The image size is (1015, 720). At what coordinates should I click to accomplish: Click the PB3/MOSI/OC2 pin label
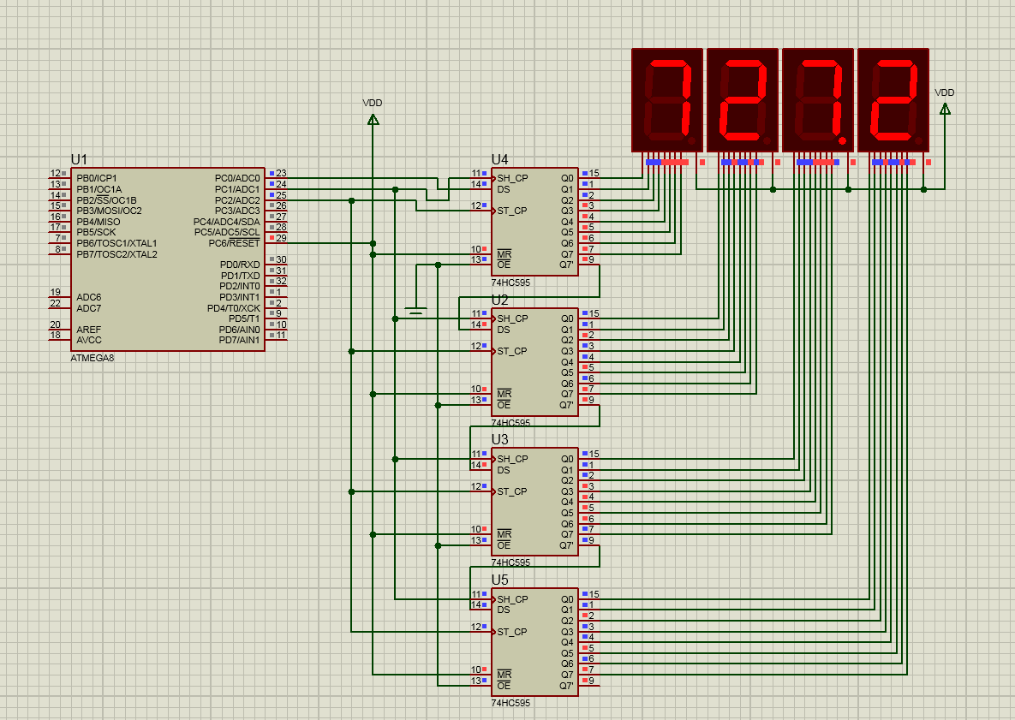coord(109,210)
